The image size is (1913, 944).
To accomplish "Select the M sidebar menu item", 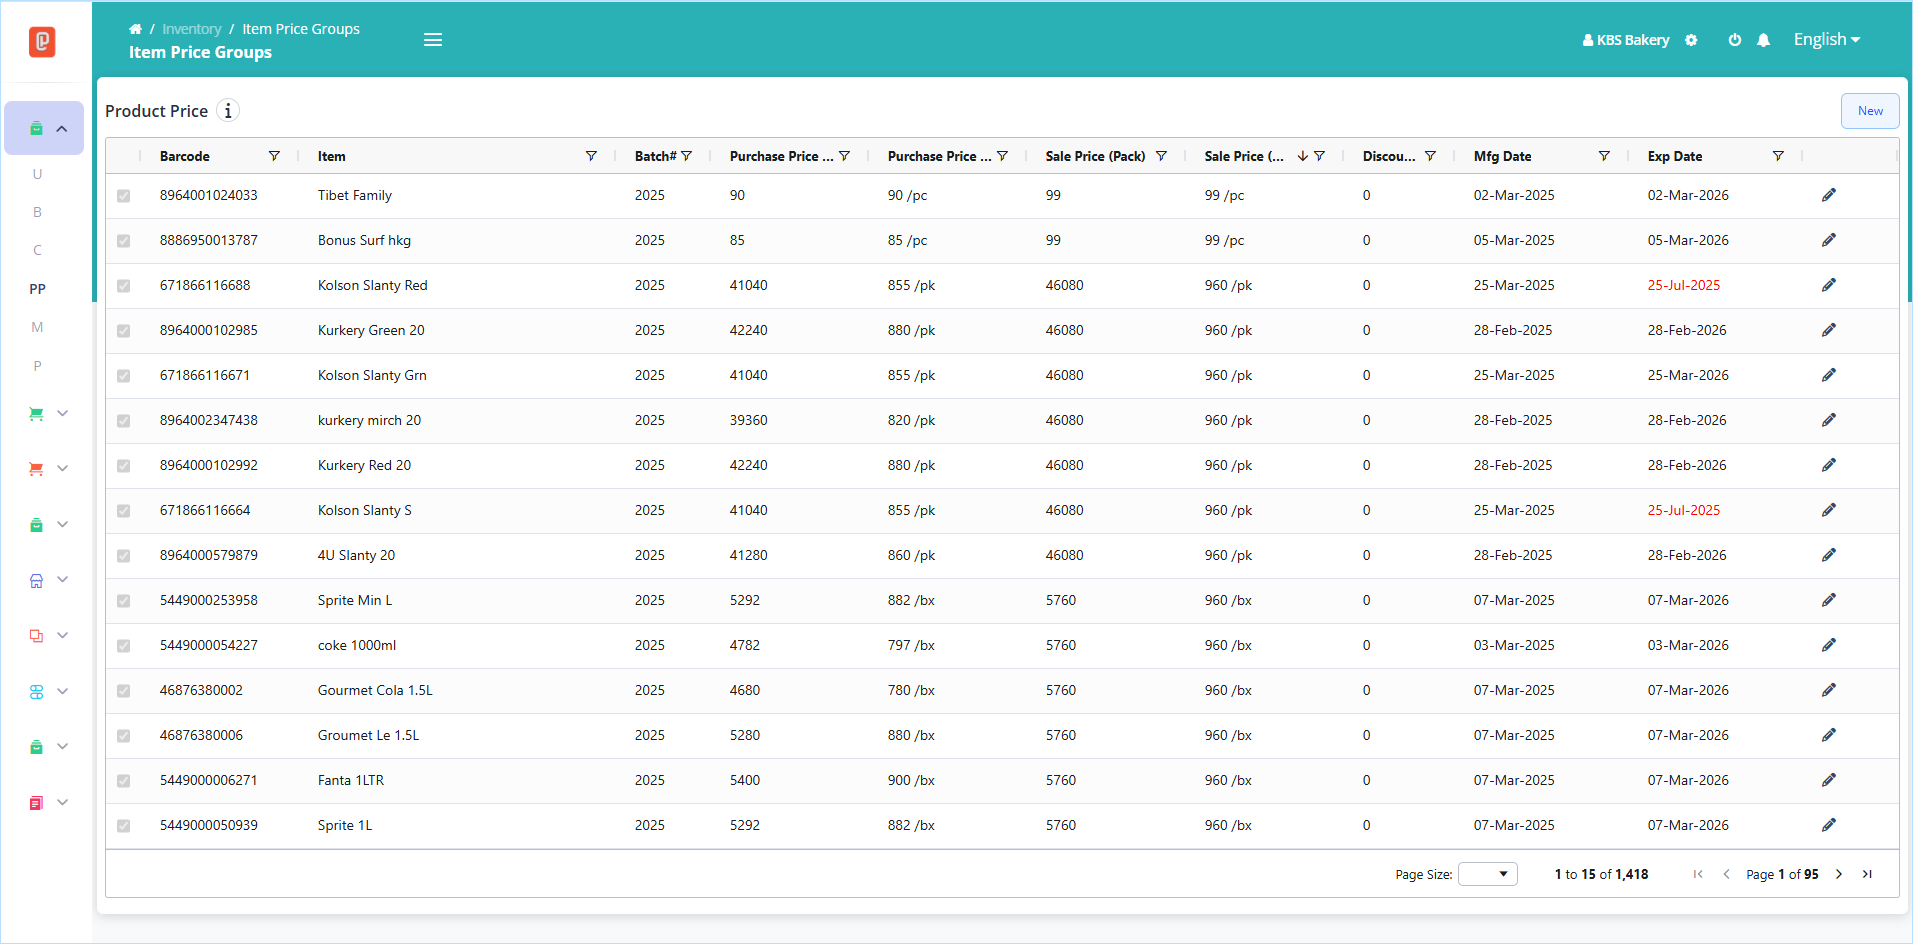I will 38,327.
